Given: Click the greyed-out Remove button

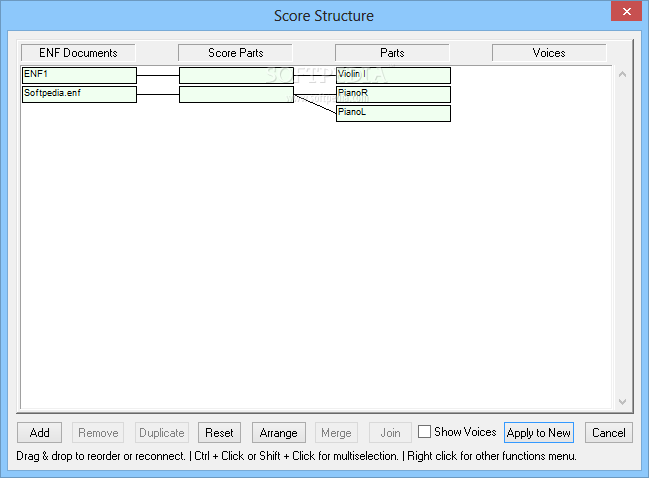Looking at the screenshot, I should (x=98, y=432).
